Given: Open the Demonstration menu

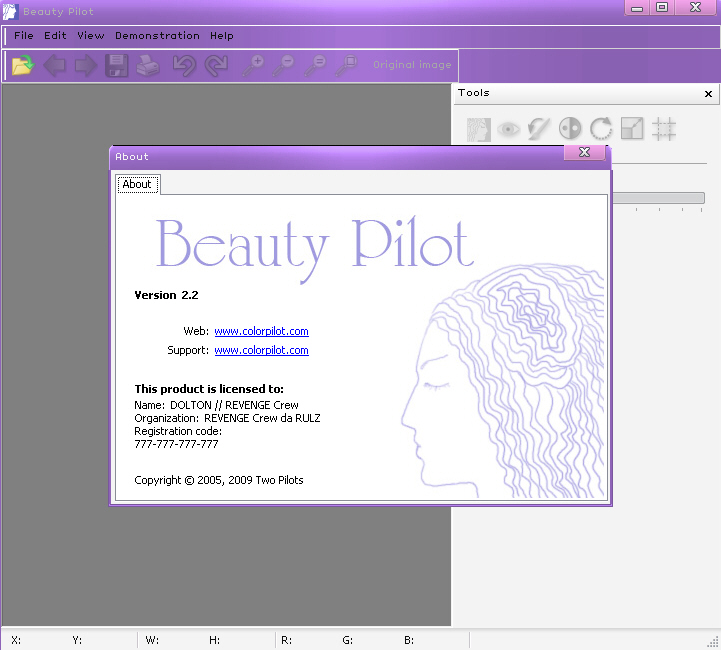Looking at the screenshot, I should pyautogui.click(x=157, y=36).
